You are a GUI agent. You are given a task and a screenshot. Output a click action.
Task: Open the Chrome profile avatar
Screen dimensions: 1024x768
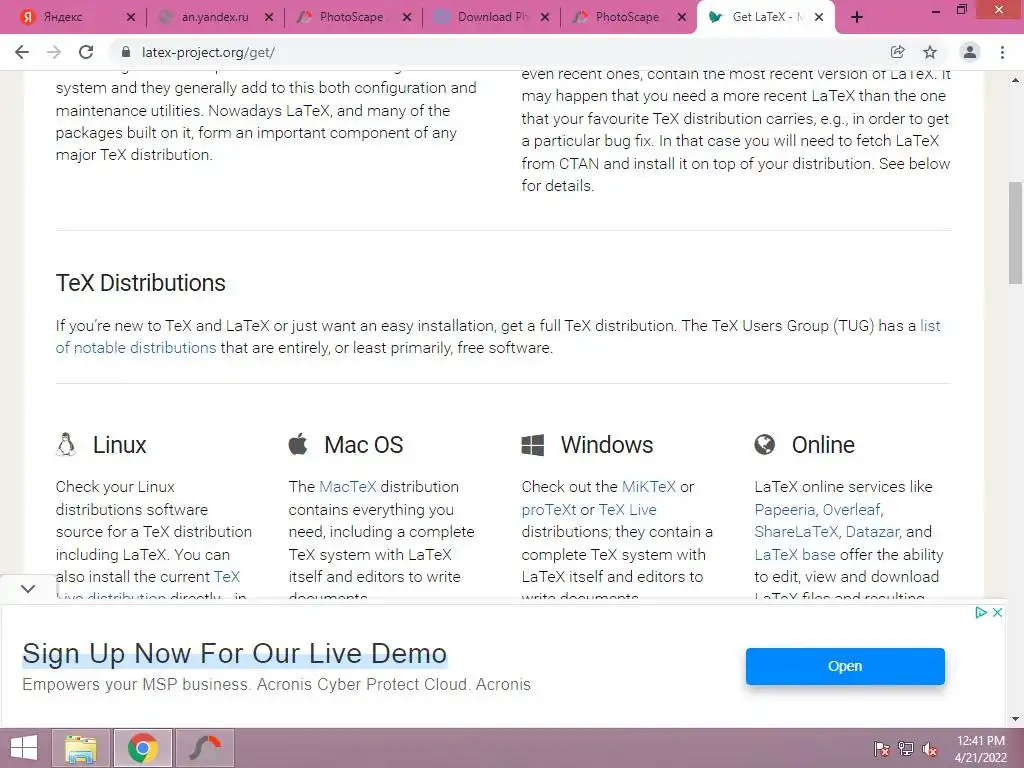tap(970, 52)
